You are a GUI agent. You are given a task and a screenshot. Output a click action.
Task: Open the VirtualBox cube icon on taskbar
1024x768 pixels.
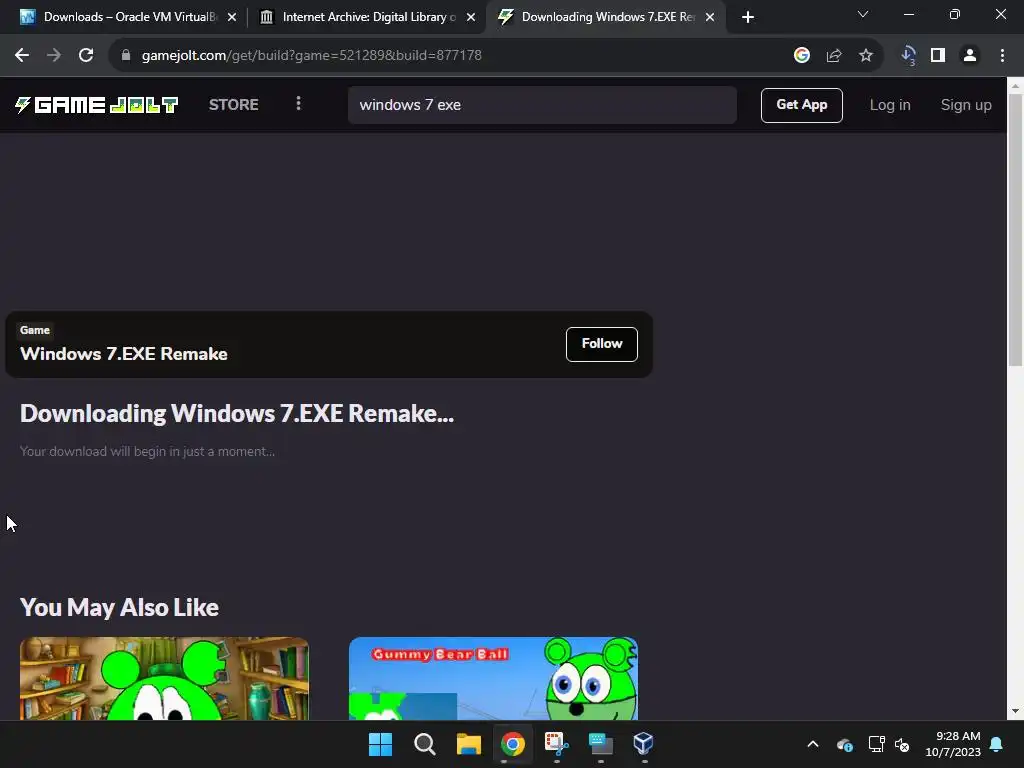click(x=643, y=744)
